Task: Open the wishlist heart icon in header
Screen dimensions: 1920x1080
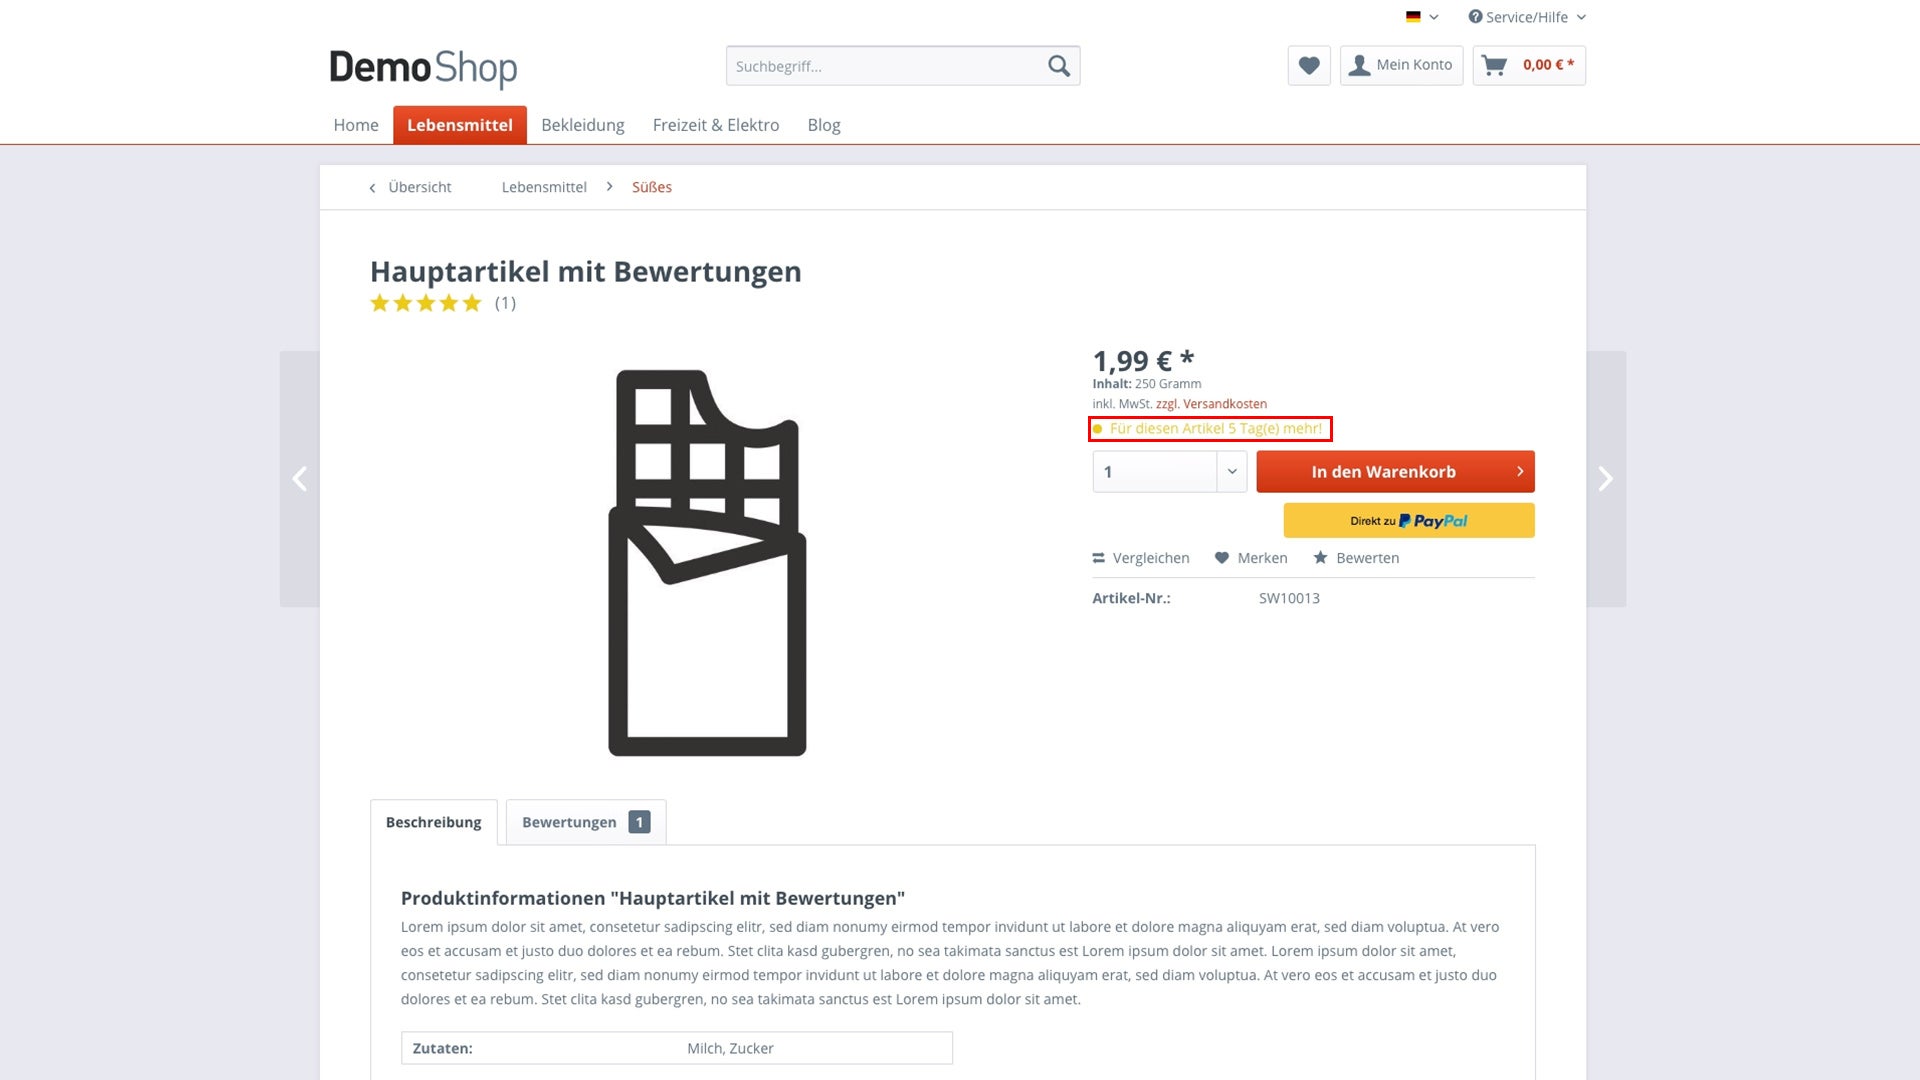Action: [1308, 66]
